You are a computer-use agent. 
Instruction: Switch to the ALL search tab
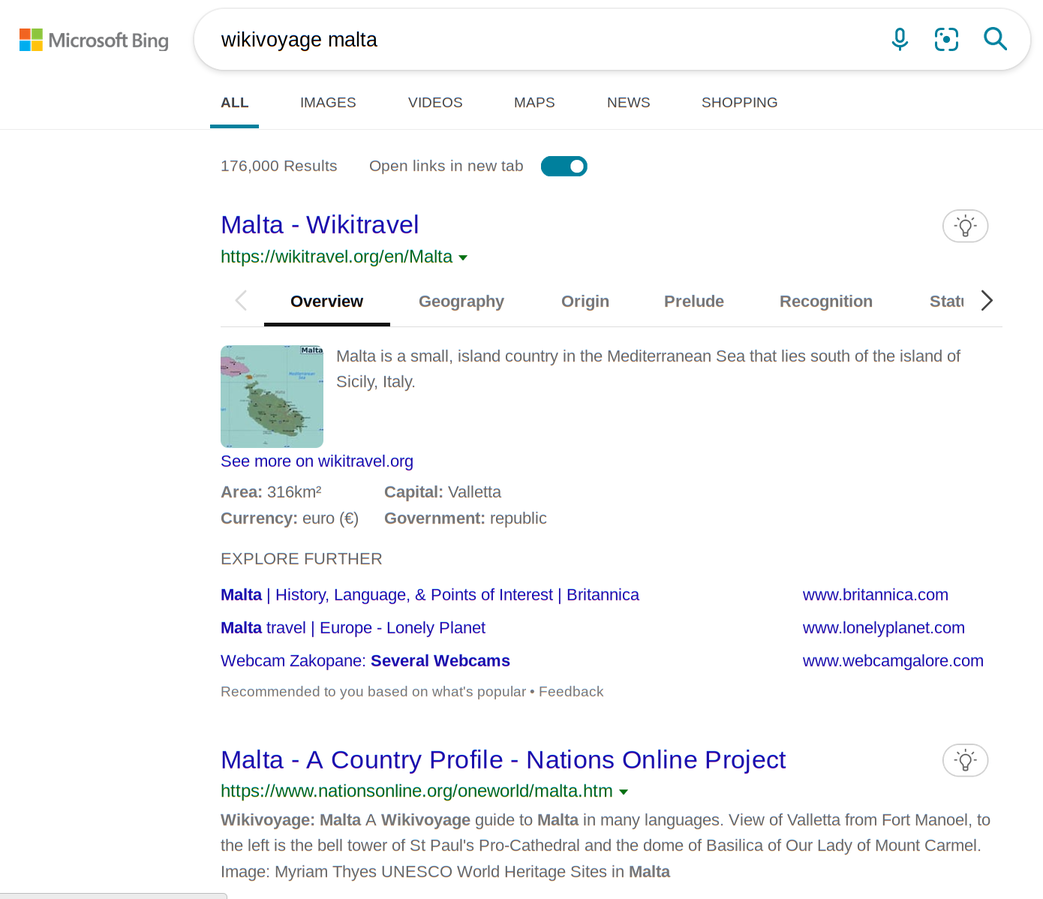pyautogui.click(x=234, y=102)
